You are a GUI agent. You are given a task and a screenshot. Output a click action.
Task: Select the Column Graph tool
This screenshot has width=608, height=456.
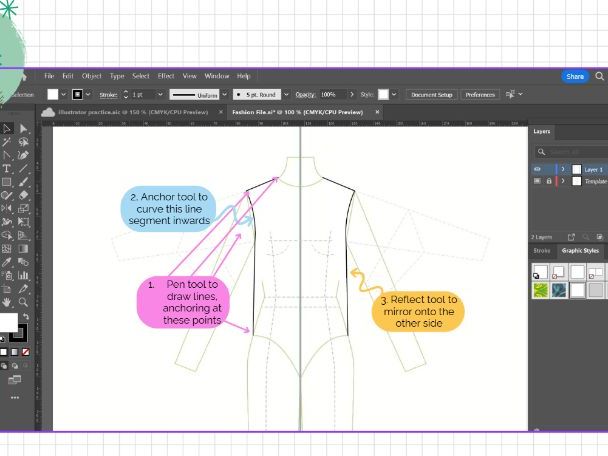[x=23, y=276]
